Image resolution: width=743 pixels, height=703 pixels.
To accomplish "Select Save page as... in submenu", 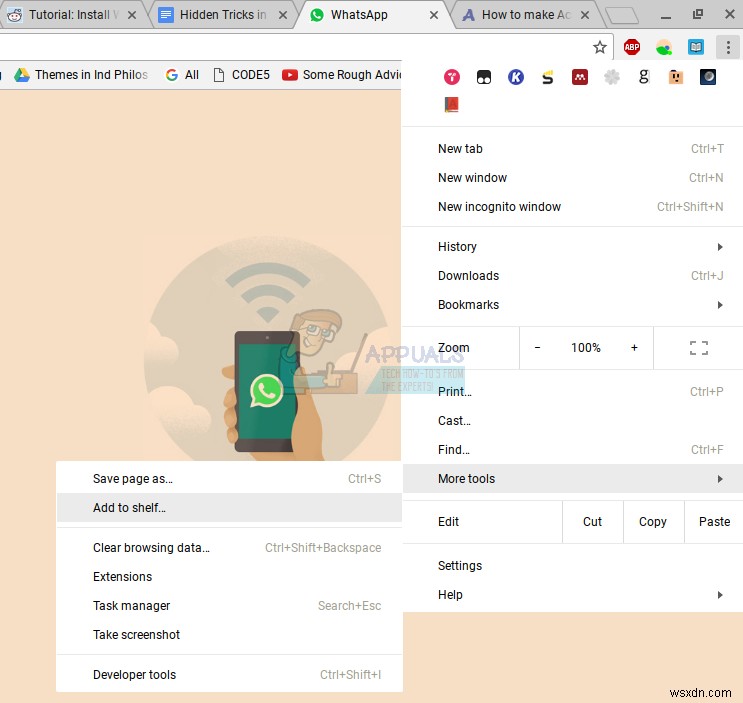I will point(229,478).
